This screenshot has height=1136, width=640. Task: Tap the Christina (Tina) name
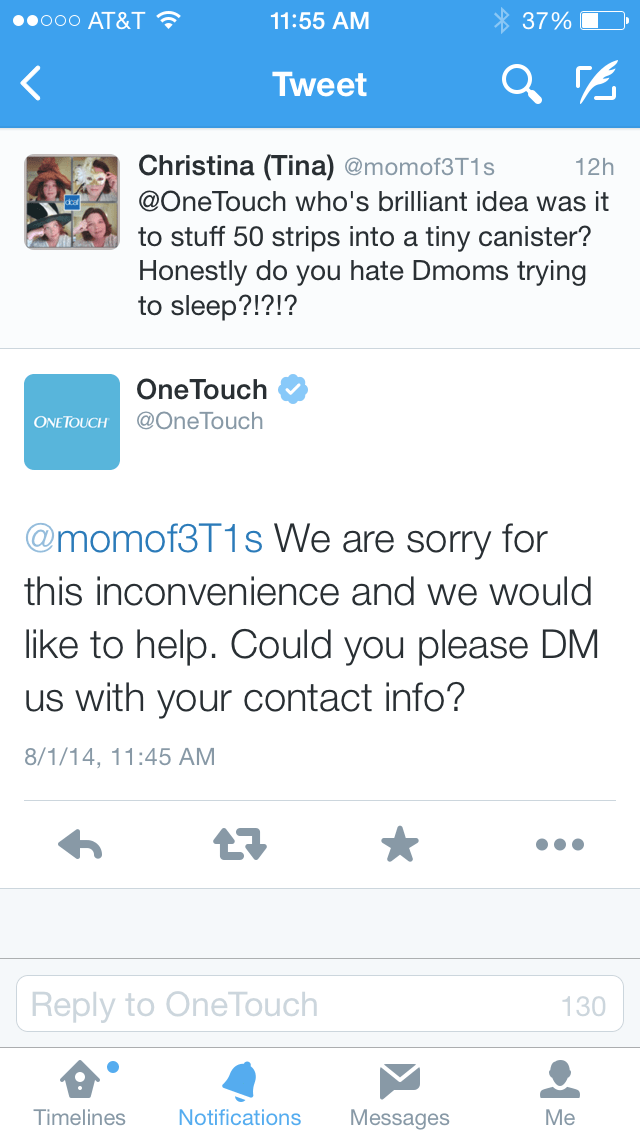click(x=236, y=166)
